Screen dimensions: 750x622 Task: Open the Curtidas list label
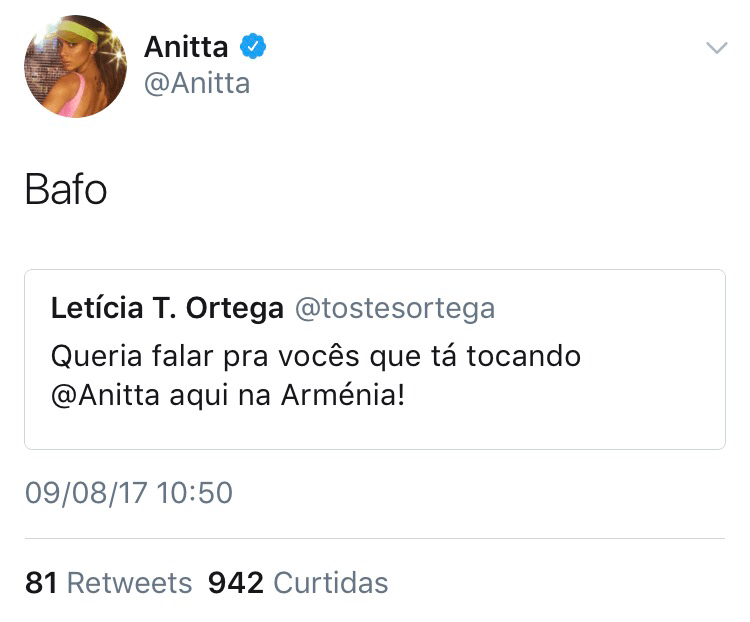(331, 583)
